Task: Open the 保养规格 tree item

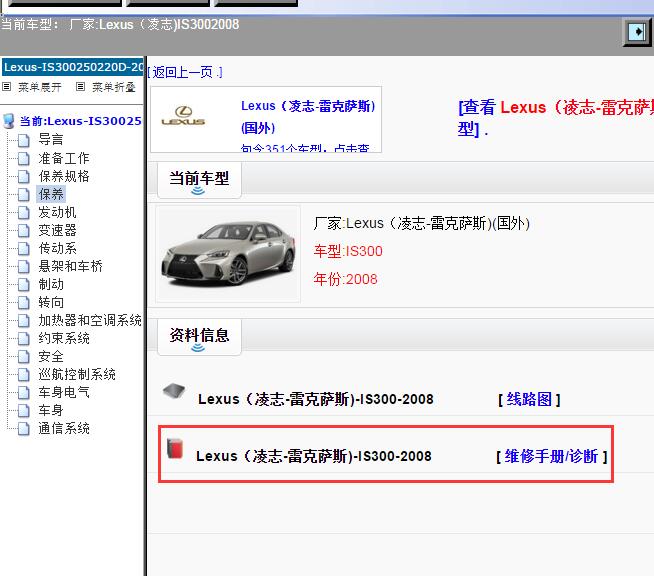Action: [x=64, y=176]
